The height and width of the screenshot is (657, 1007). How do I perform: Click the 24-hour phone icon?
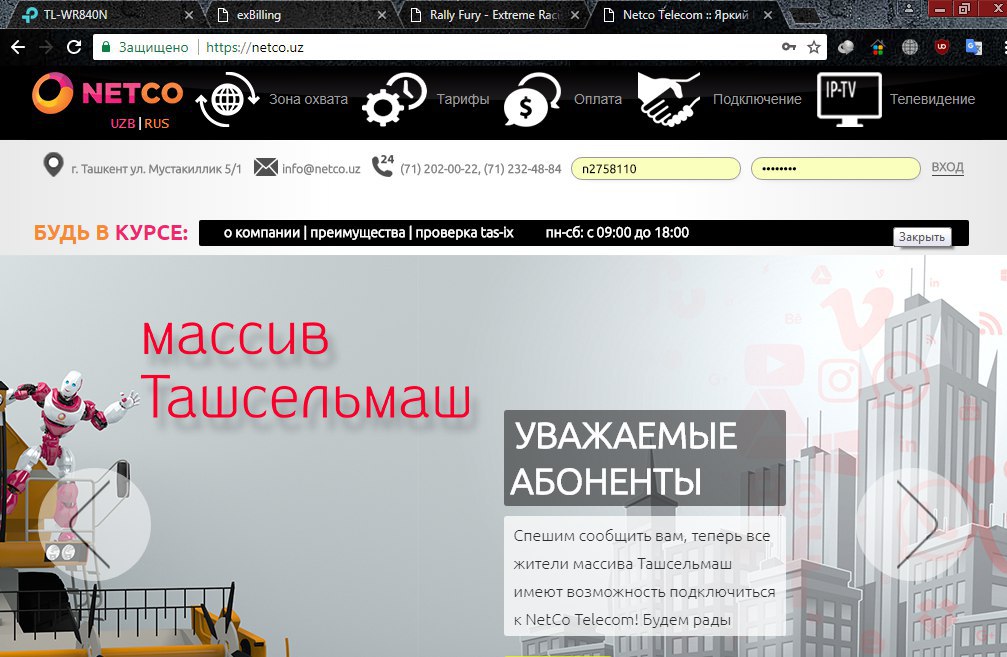pos(383,166)
